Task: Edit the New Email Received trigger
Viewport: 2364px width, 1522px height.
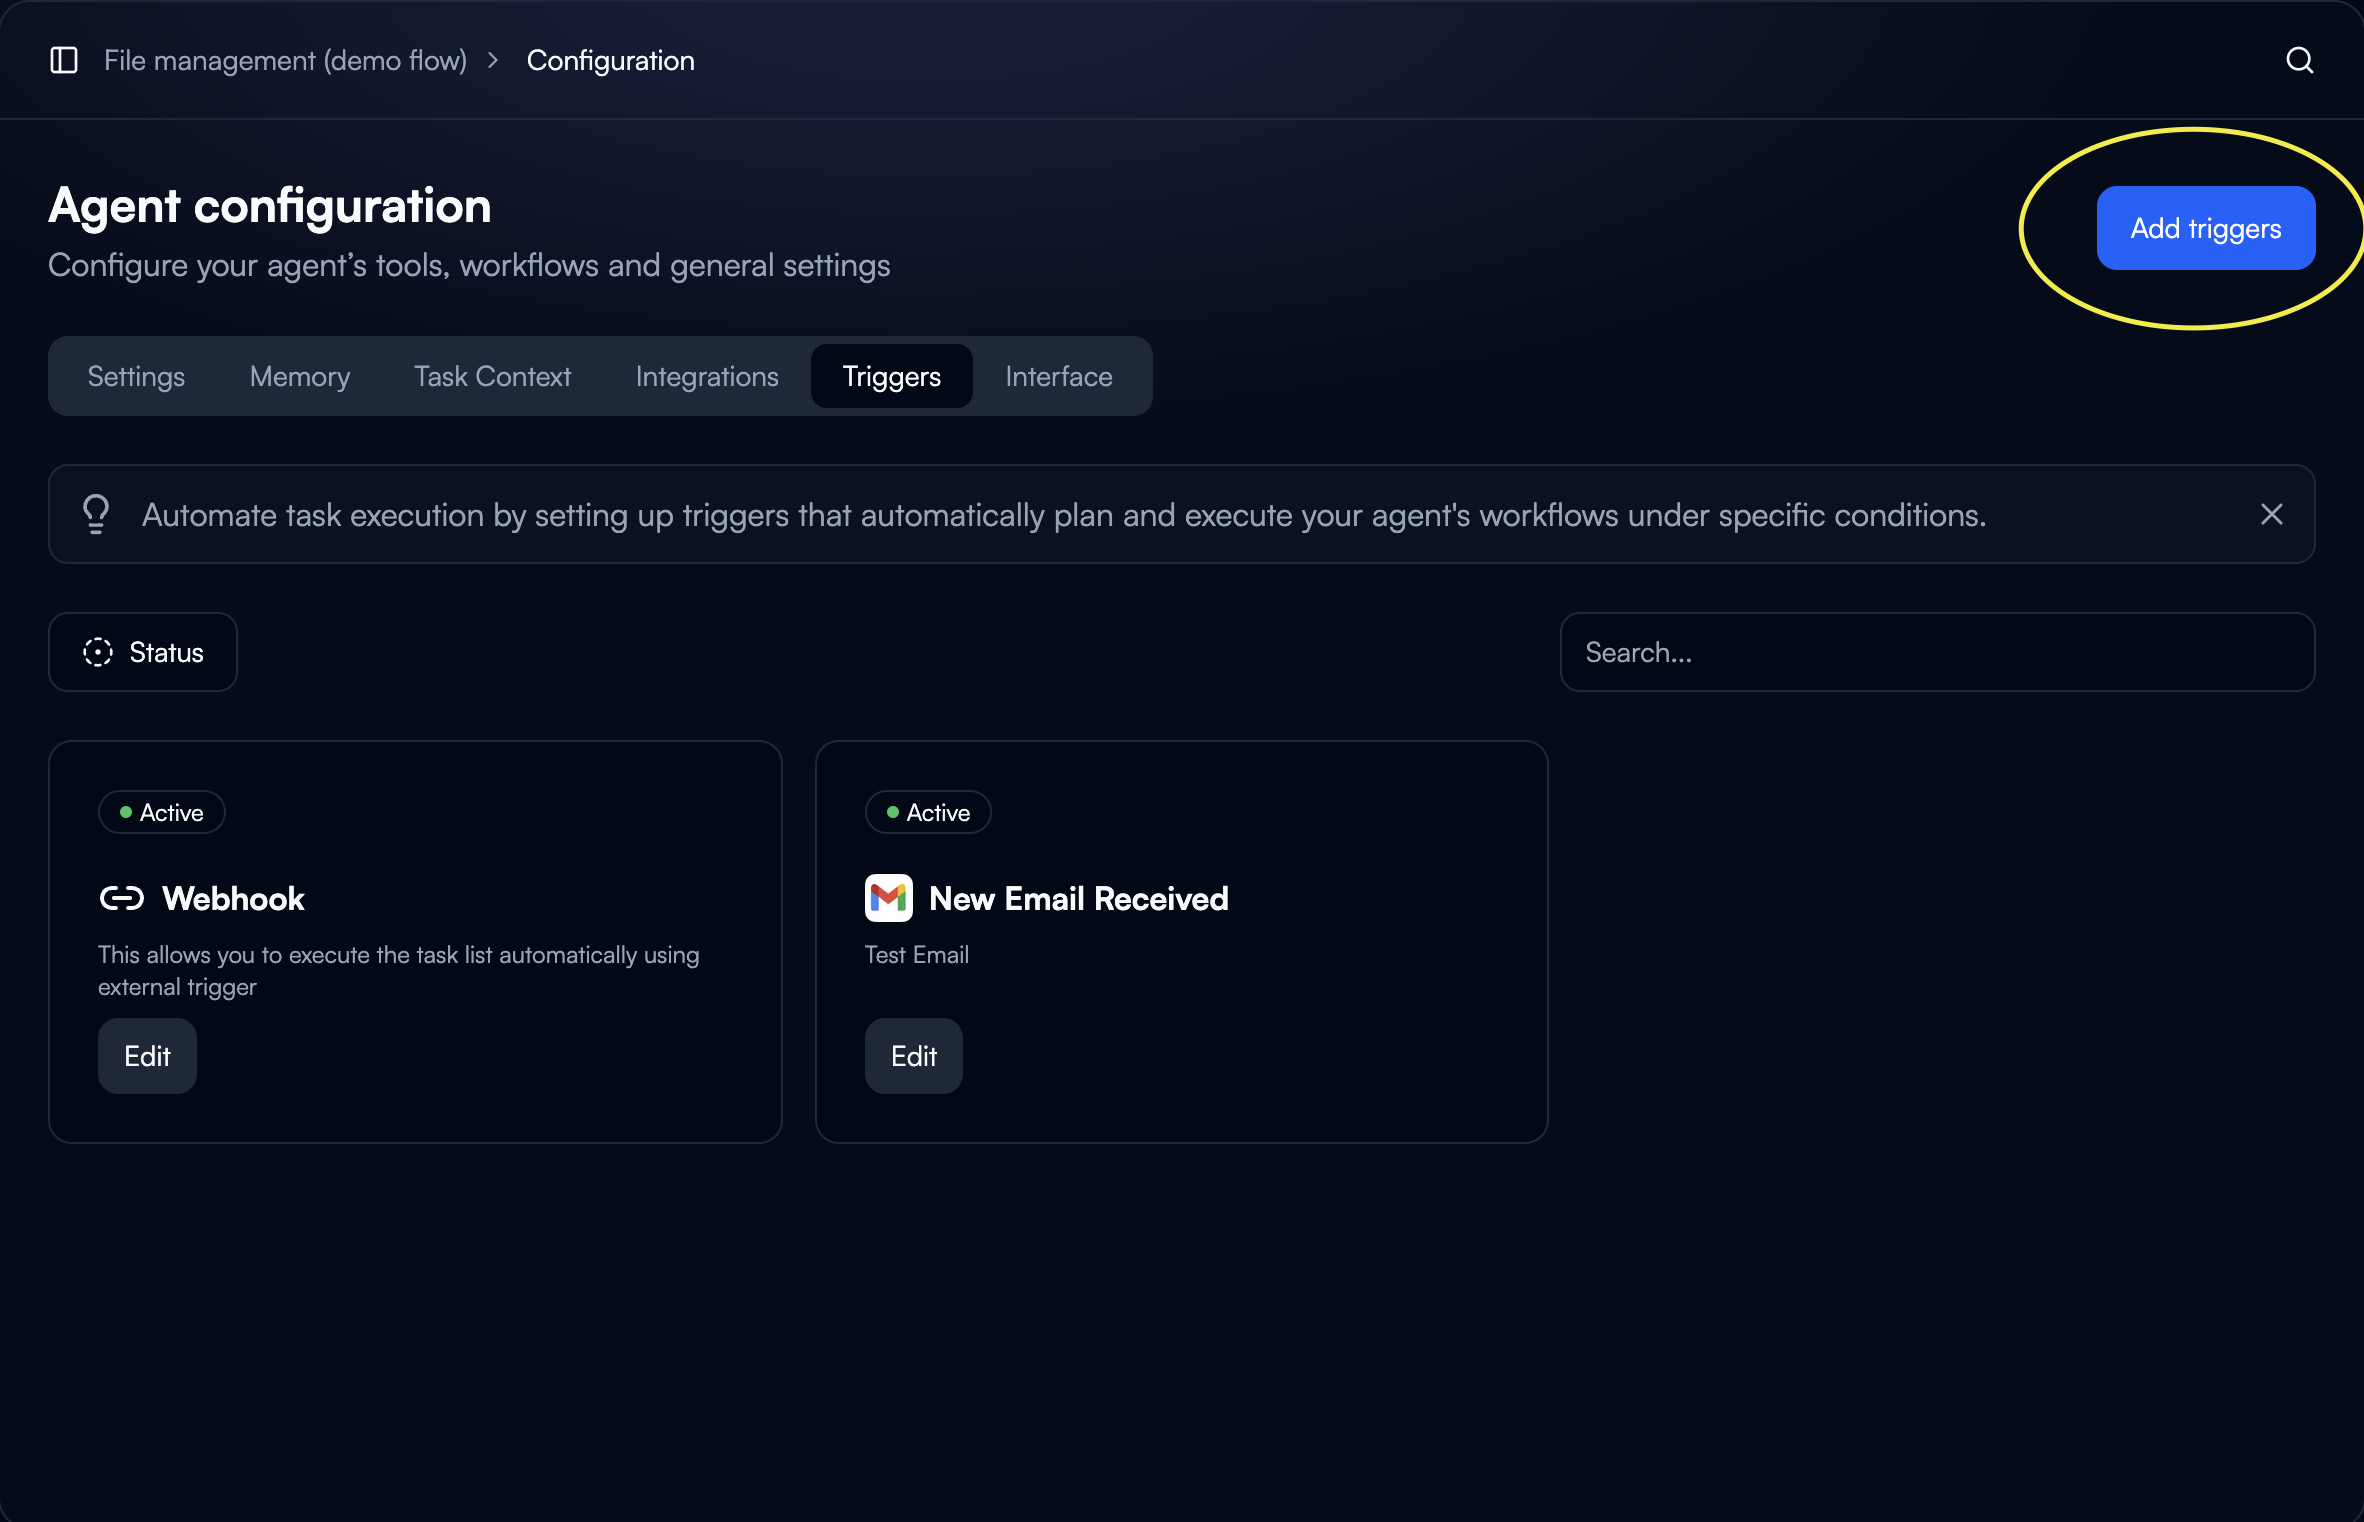Action: coord(913,1056)
